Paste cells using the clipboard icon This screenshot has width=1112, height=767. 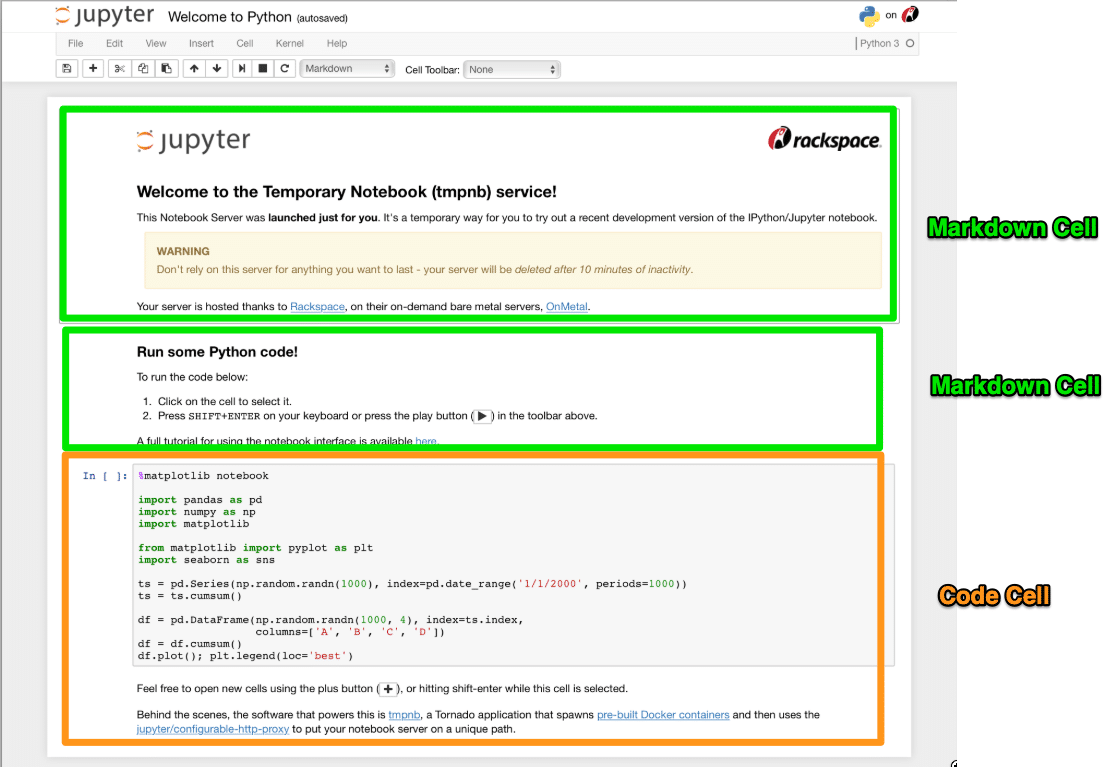tap(167, 69)
